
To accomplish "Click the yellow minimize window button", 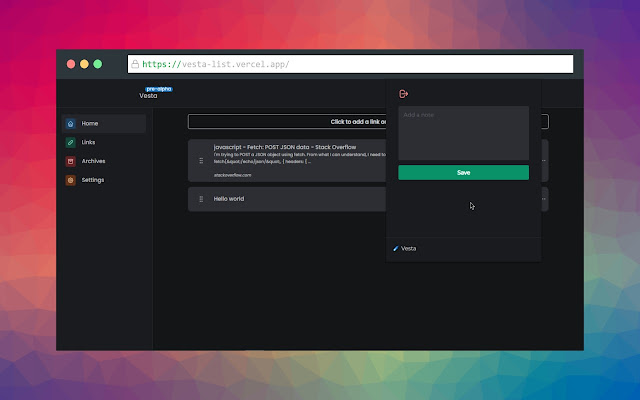I will [84, 64].
